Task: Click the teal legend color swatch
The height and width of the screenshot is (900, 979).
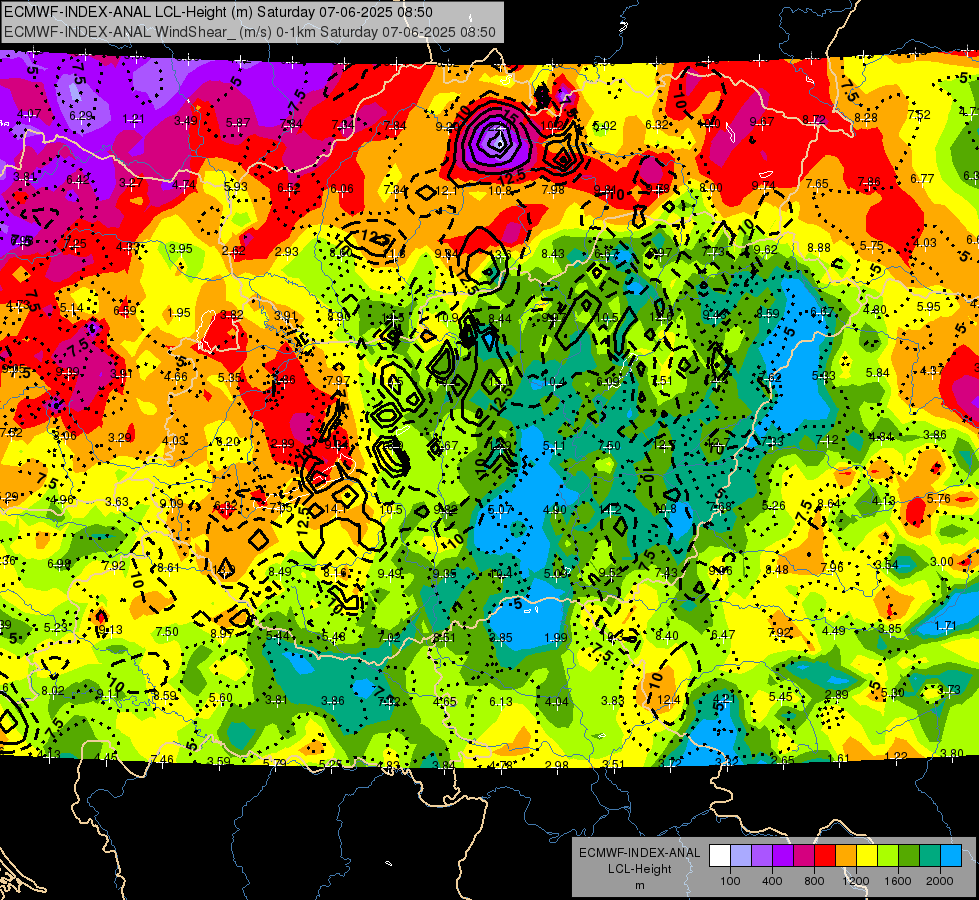Action: pos(930,856)
